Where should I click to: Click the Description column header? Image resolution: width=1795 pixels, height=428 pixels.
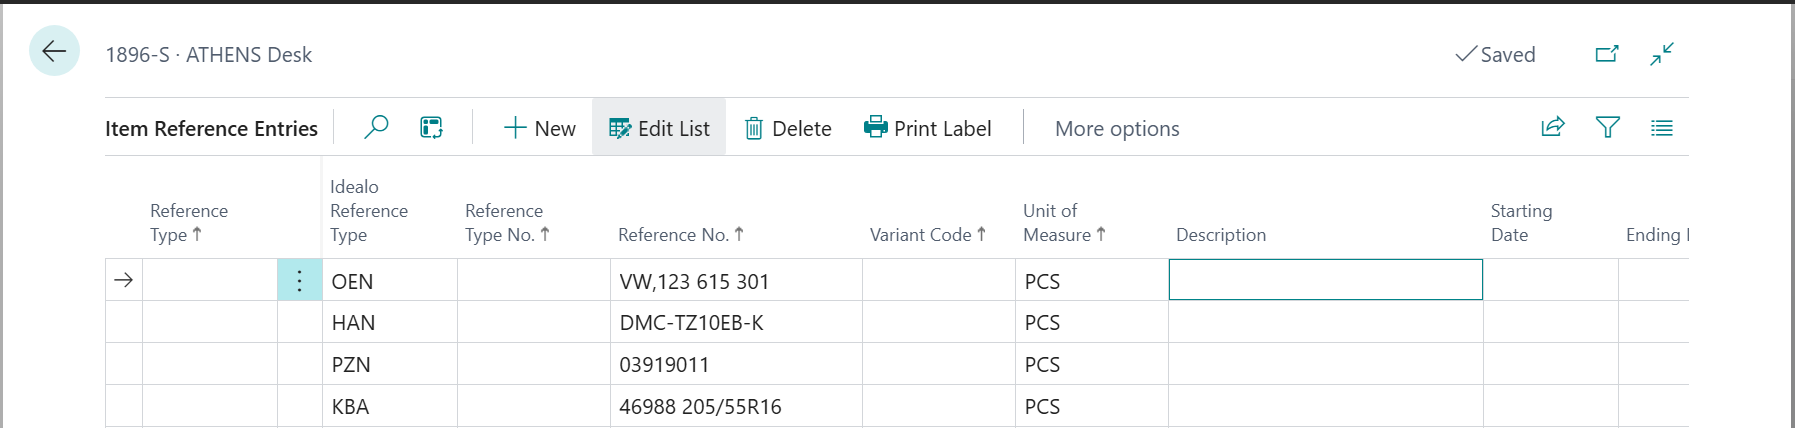tap(1221, 234)
